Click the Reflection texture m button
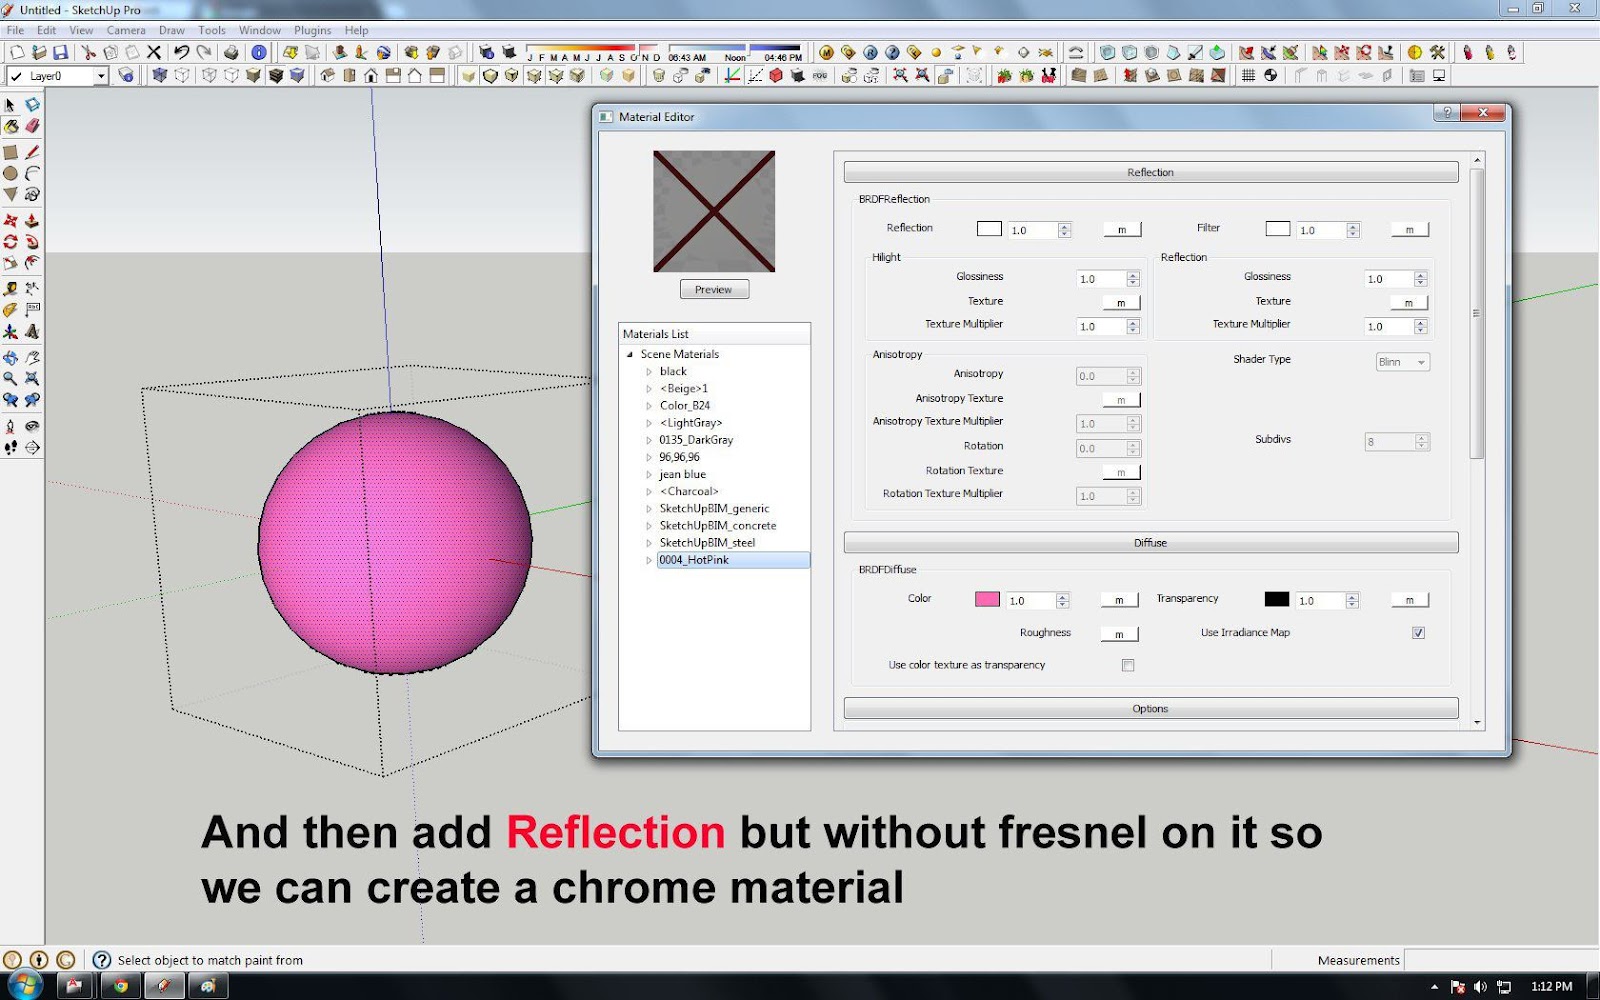This screenshot has width=1600, height=1000. (1122, 230)
